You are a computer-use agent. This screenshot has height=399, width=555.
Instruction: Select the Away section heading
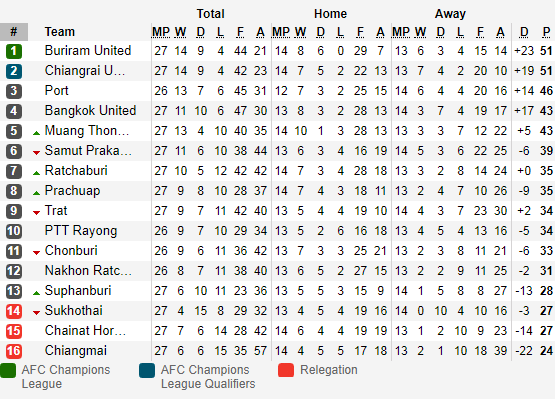[x=450, y=13]
